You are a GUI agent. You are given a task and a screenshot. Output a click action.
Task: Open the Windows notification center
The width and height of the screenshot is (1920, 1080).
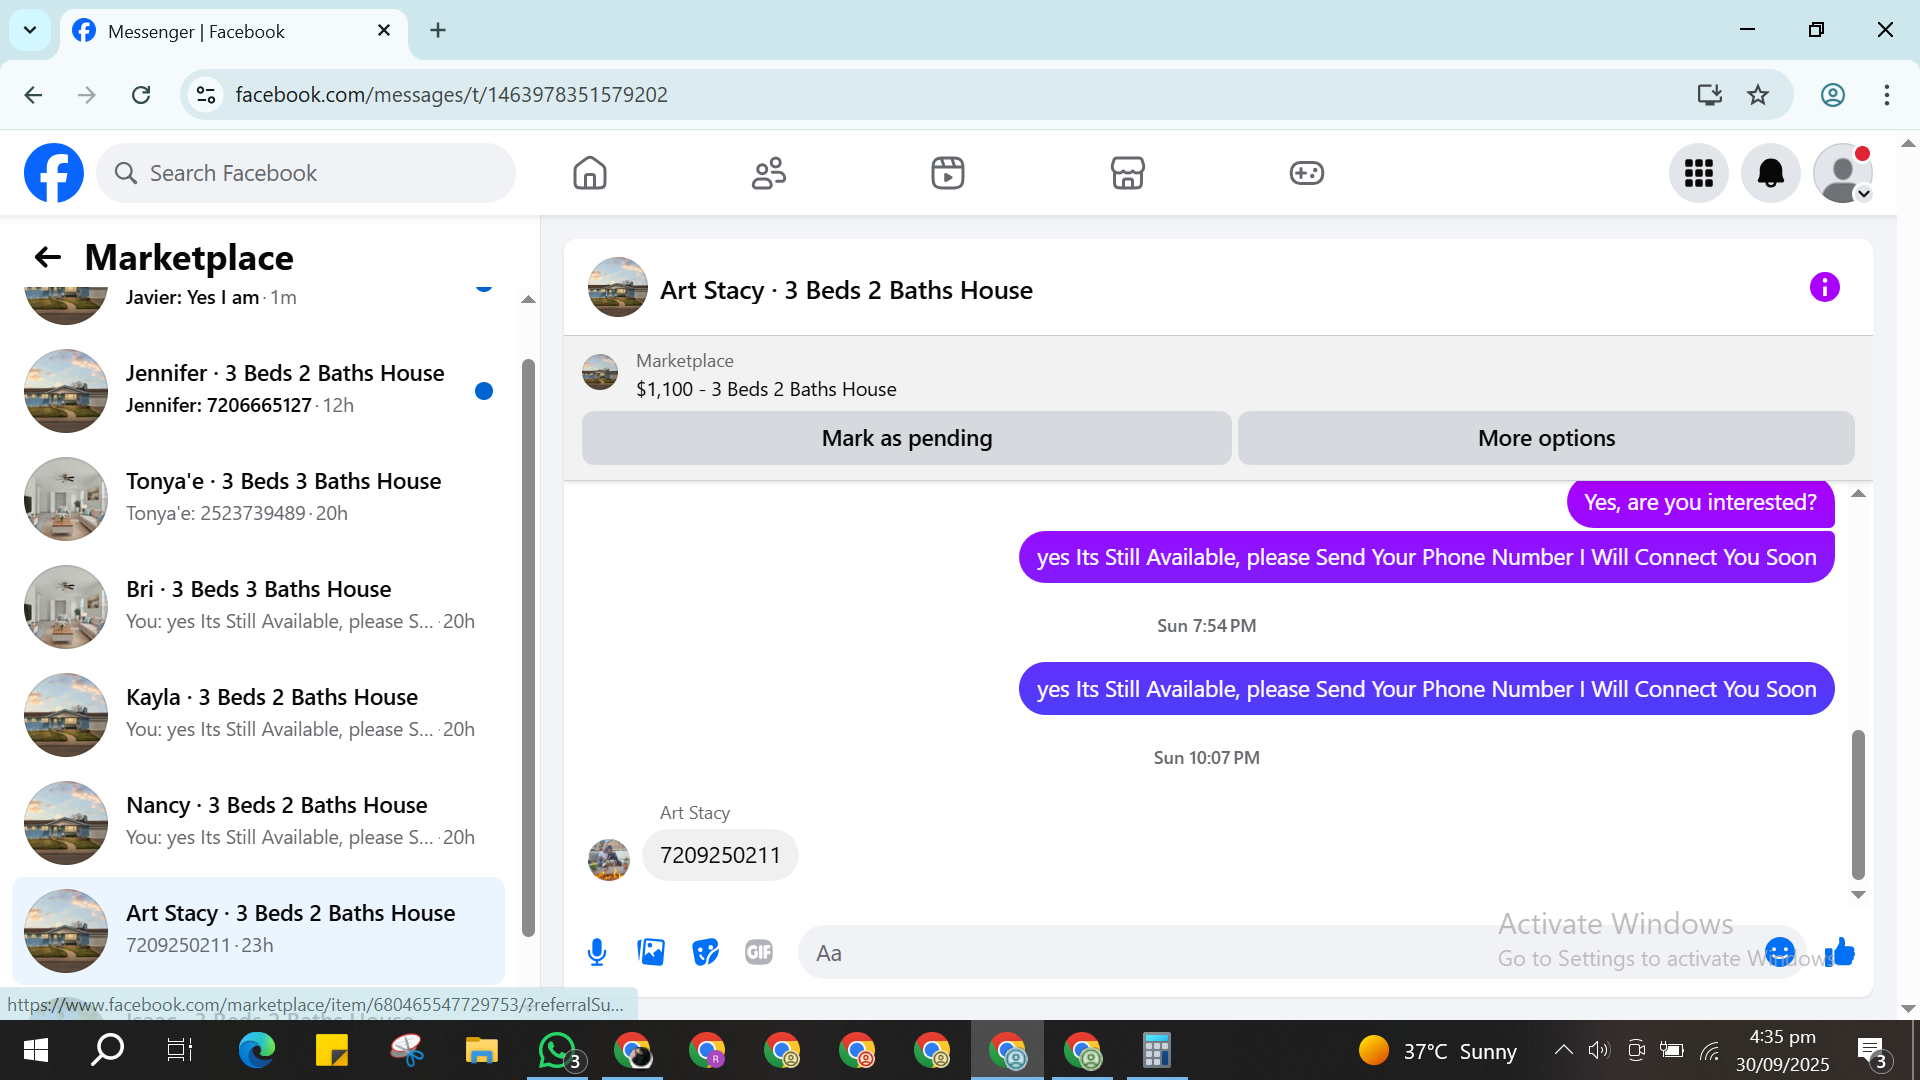[1872, 1051]
